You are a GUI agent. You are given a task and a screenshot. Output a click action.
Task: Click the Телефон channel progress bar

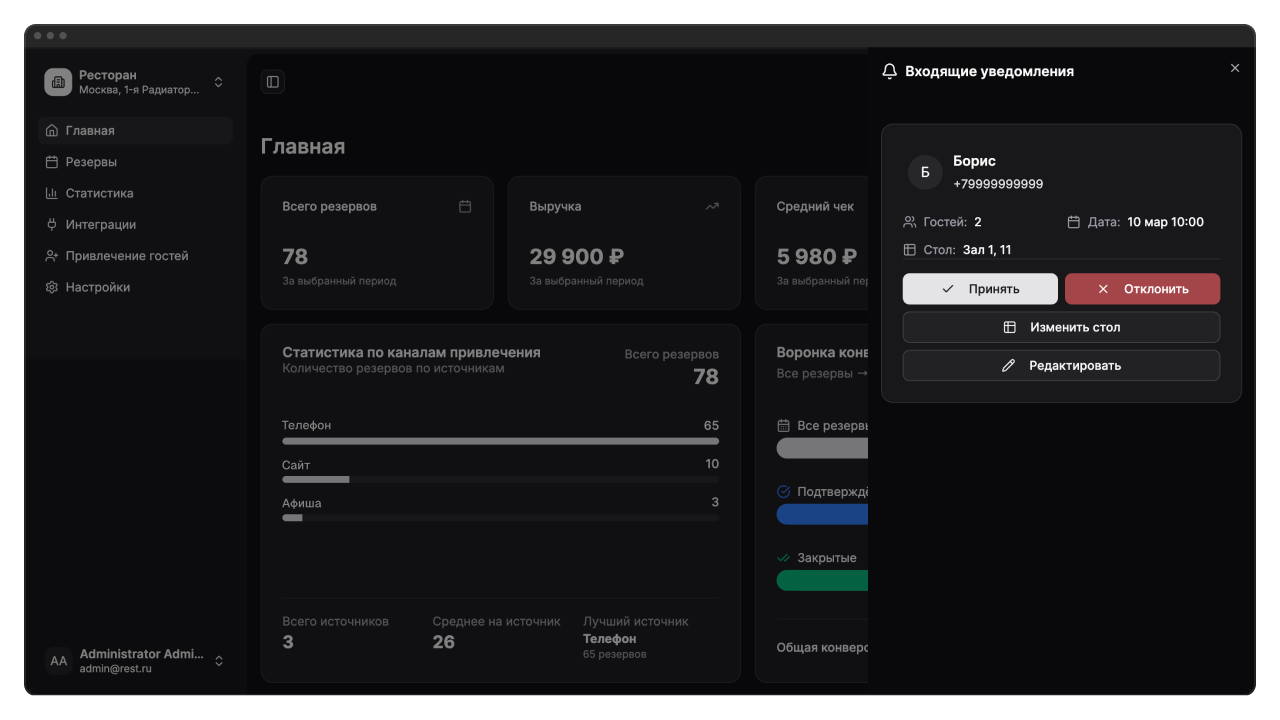tap(500, 441)
